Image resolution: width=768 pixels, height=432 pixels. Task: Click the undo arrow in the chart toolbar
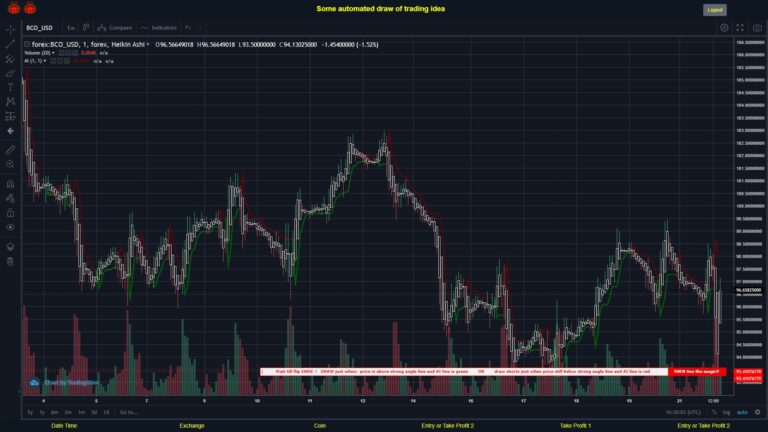click(188, 27)
